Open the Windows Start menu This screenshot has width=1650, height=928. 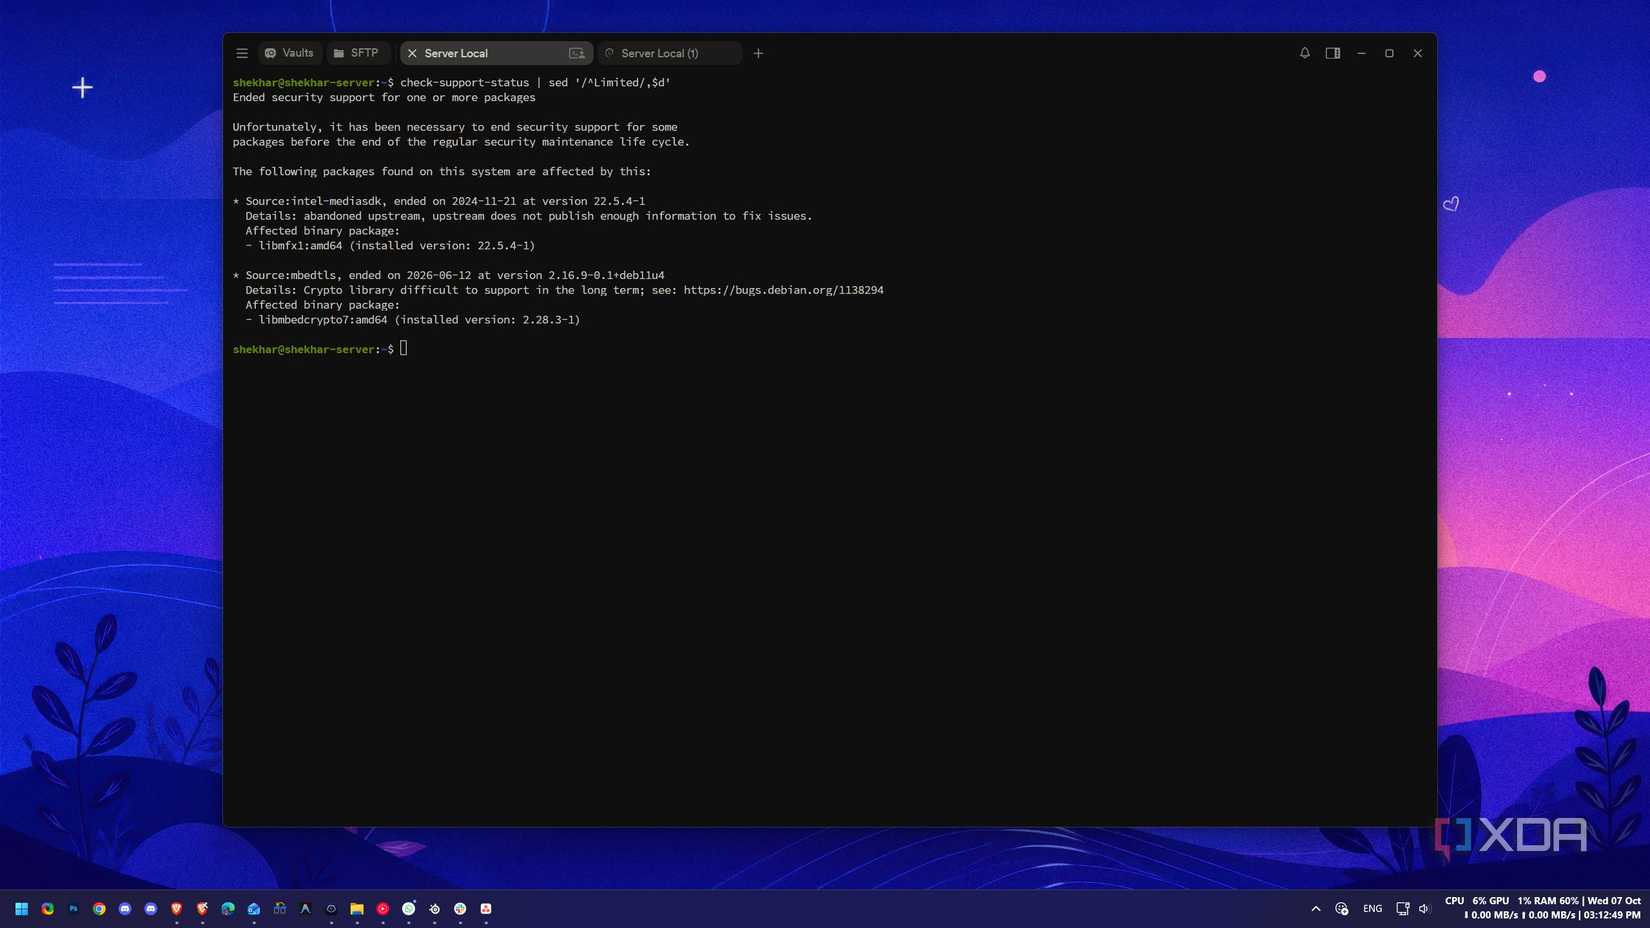coord(21,909)
